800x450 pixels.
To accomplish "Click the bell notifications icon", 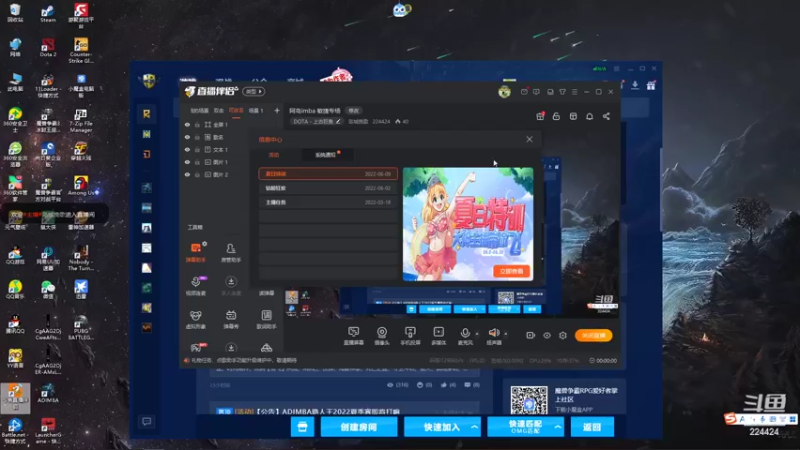I will (589, 116).
